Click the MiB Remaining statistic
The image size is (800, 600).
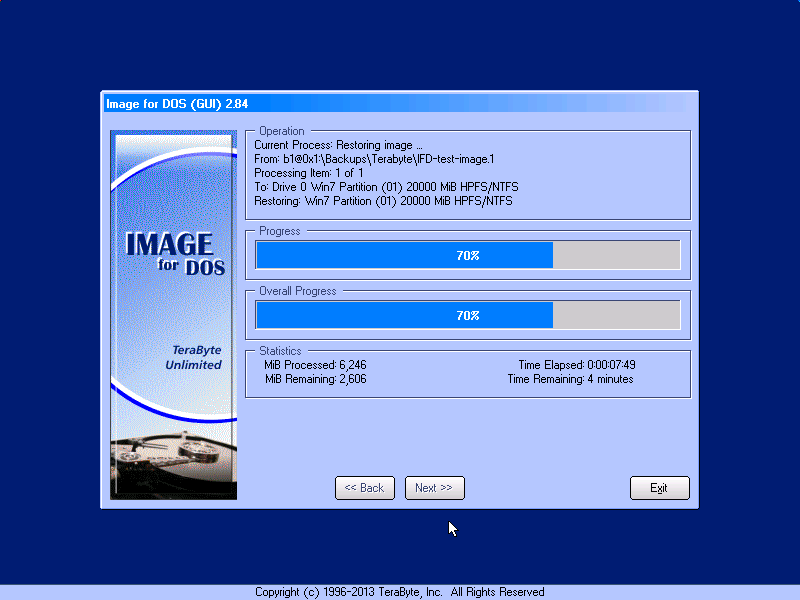tap(315, 379)
